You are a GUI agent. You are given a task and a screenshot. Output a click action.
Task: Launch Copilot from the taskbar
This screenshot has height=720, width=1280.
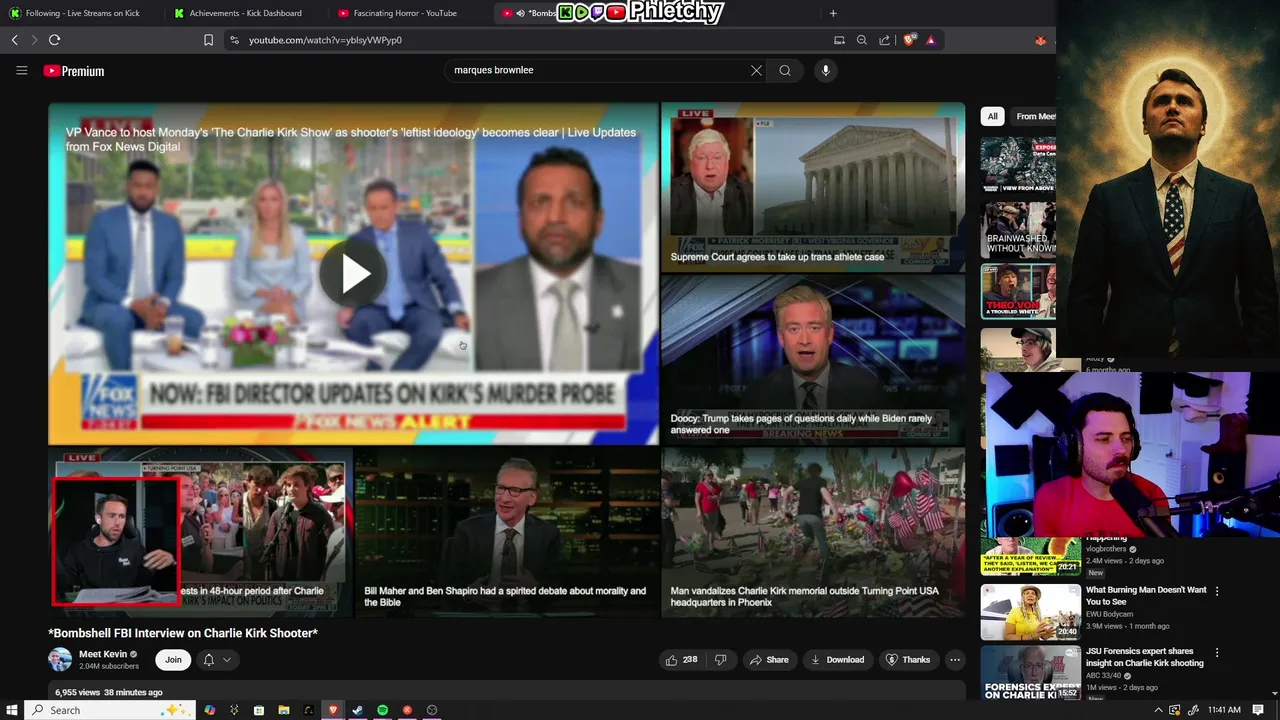209,710
